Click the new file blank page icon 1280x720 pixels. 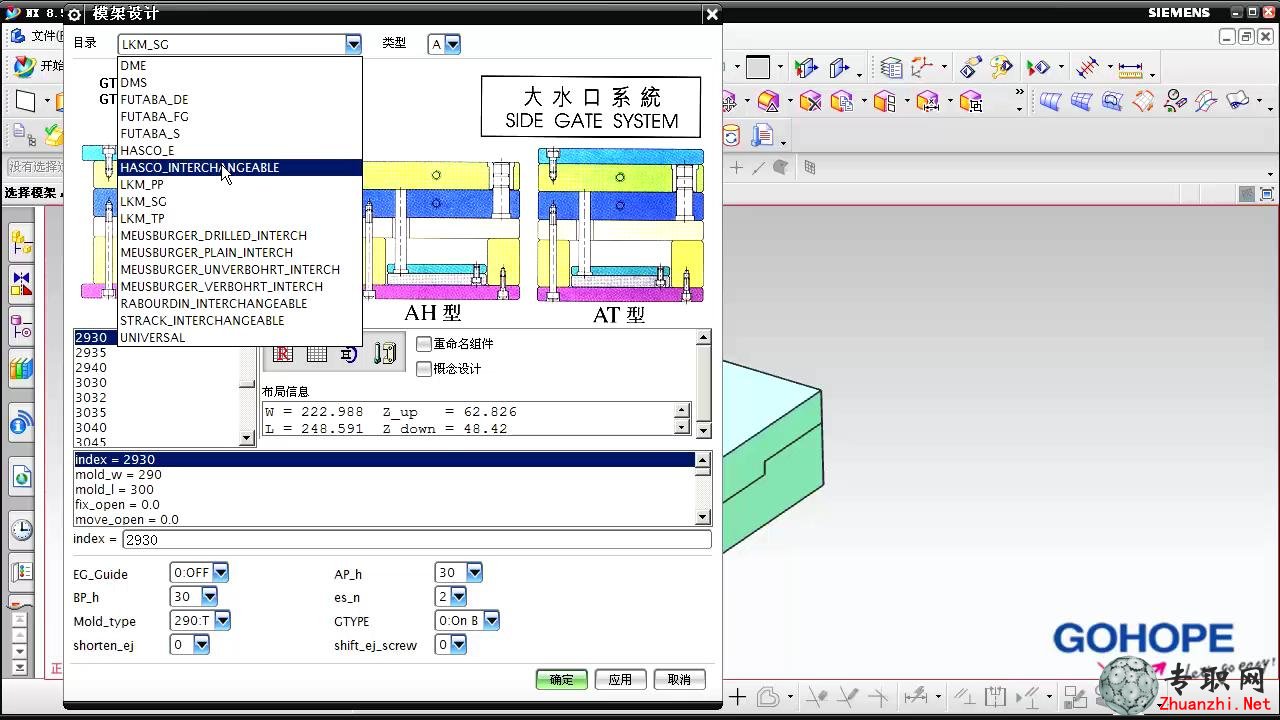coord(25,101)
